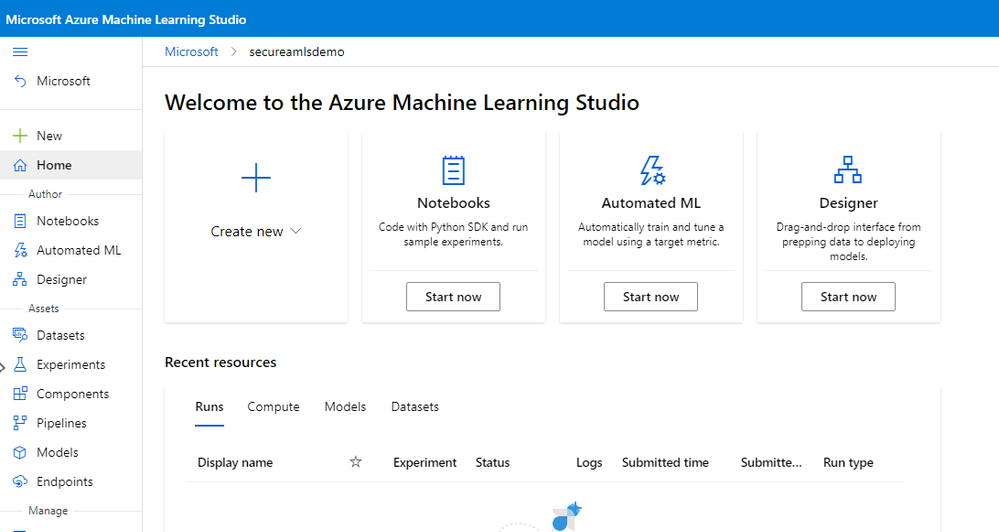Select the Models tab in Recent resources
Image resolution: width=999 pixels, height=532 pixels.
point(345,407)
